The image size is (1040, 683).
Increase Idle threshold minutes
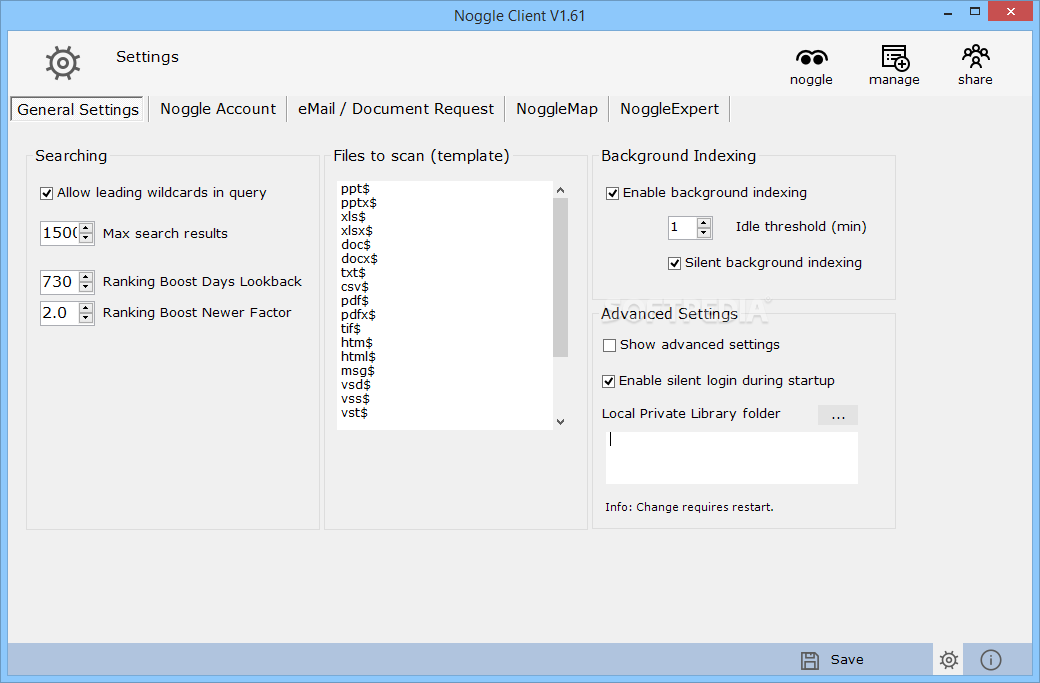pos(704,223)
